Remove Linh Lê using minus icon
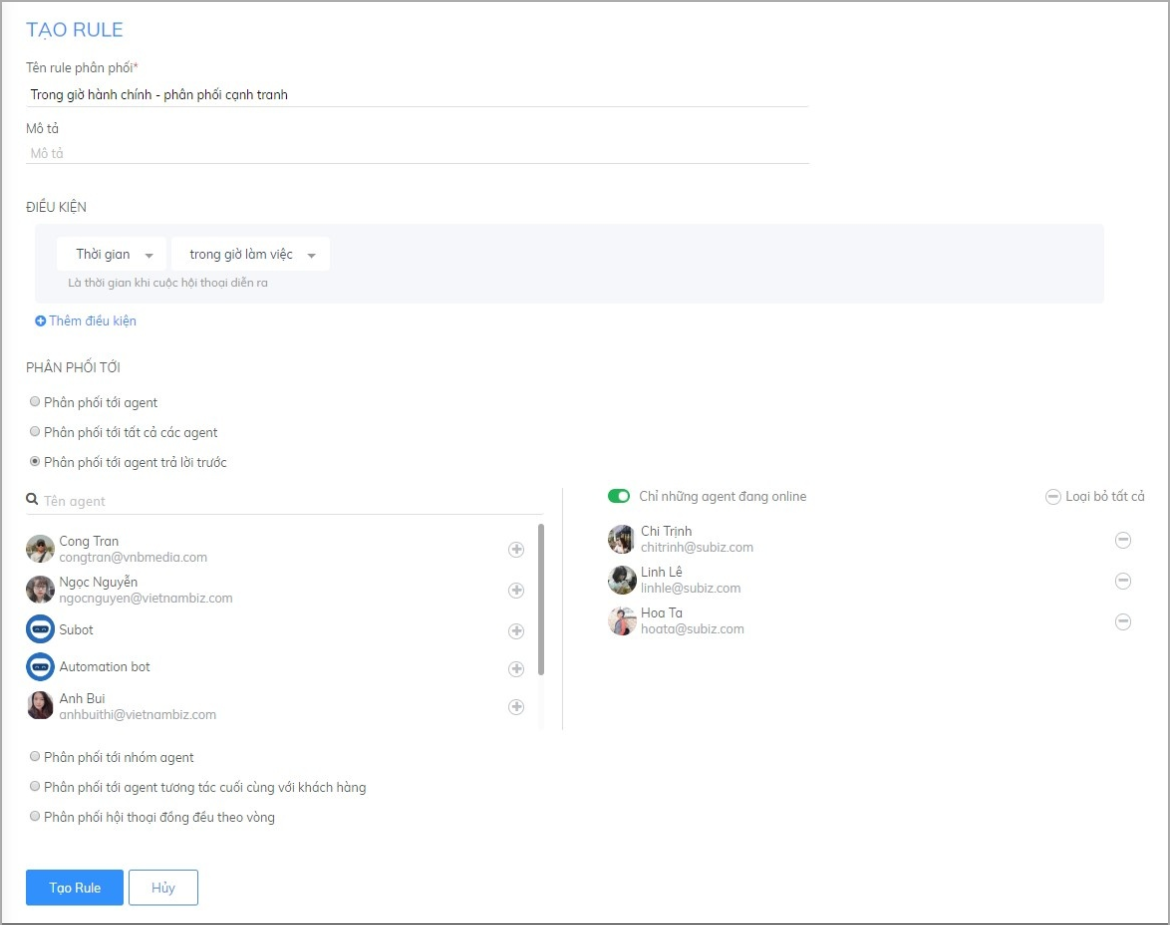Image resolution: width=1170 pixels, height=925 pixels. point(1123,581)
